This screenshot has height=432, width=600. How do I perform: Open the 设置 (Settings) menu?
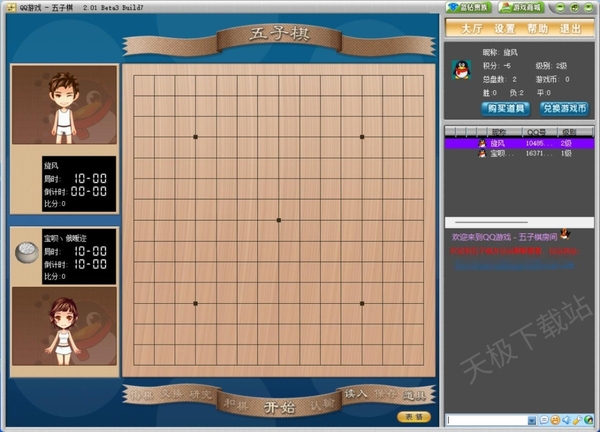[x=505, y=29]
